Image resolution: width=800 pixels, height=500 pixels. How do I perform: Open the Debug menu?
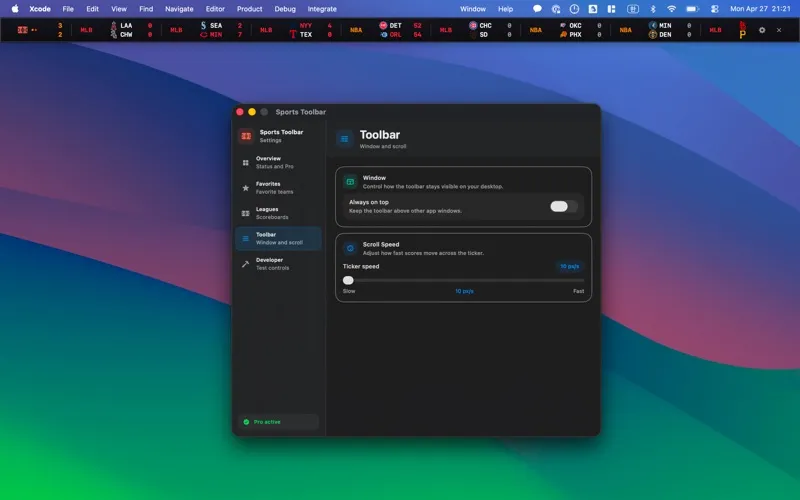point(285,9)
